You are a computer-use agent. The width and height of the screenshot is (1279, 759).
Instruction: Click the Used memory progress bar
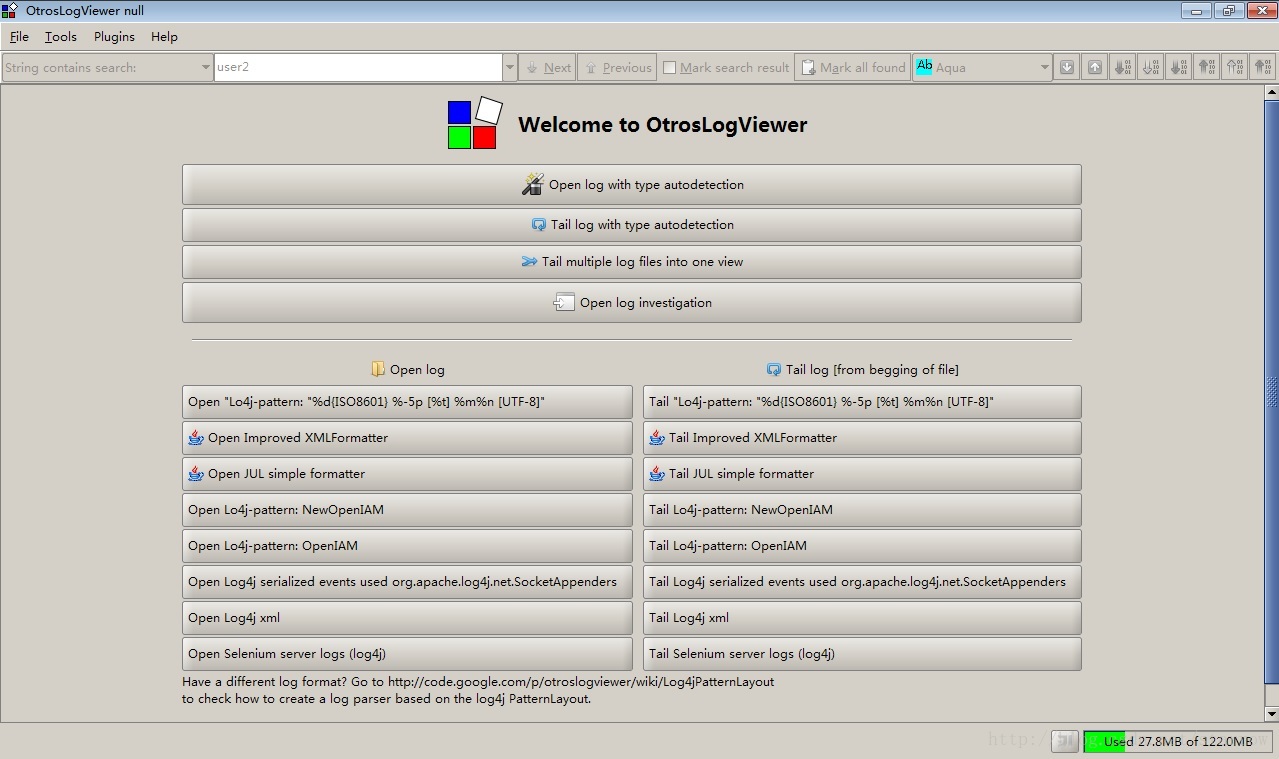click(1177, 741)
